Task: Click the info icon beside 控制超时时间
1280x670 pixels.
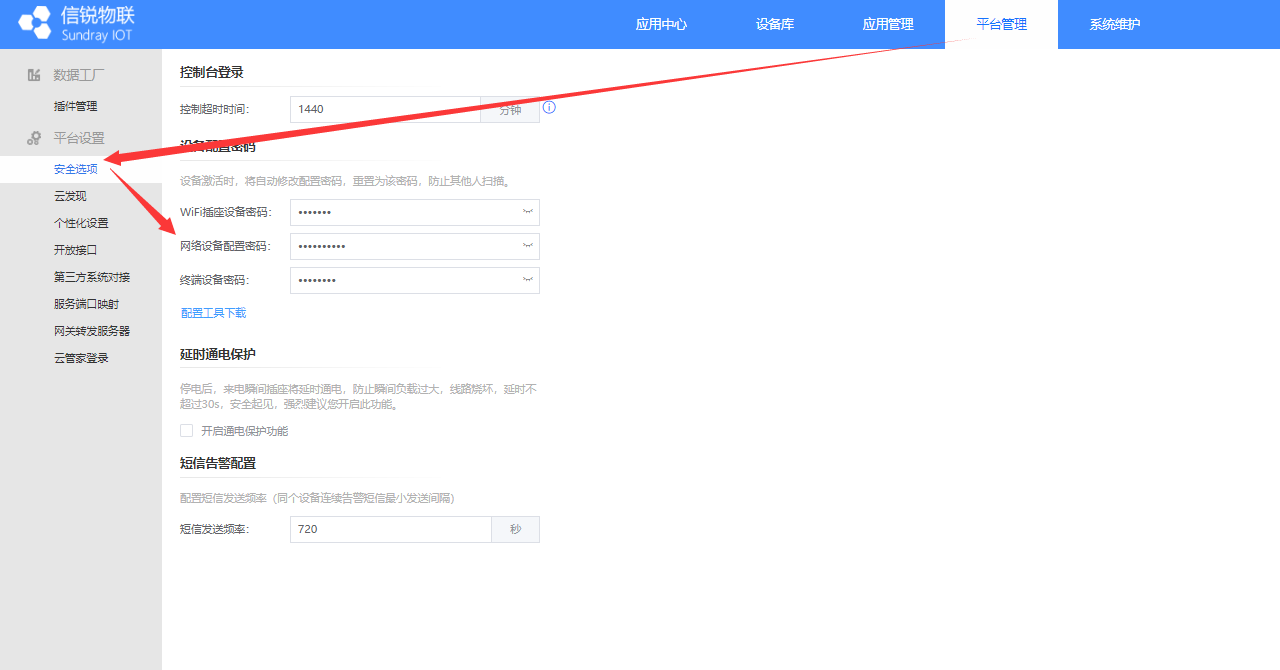Action: 549,107
